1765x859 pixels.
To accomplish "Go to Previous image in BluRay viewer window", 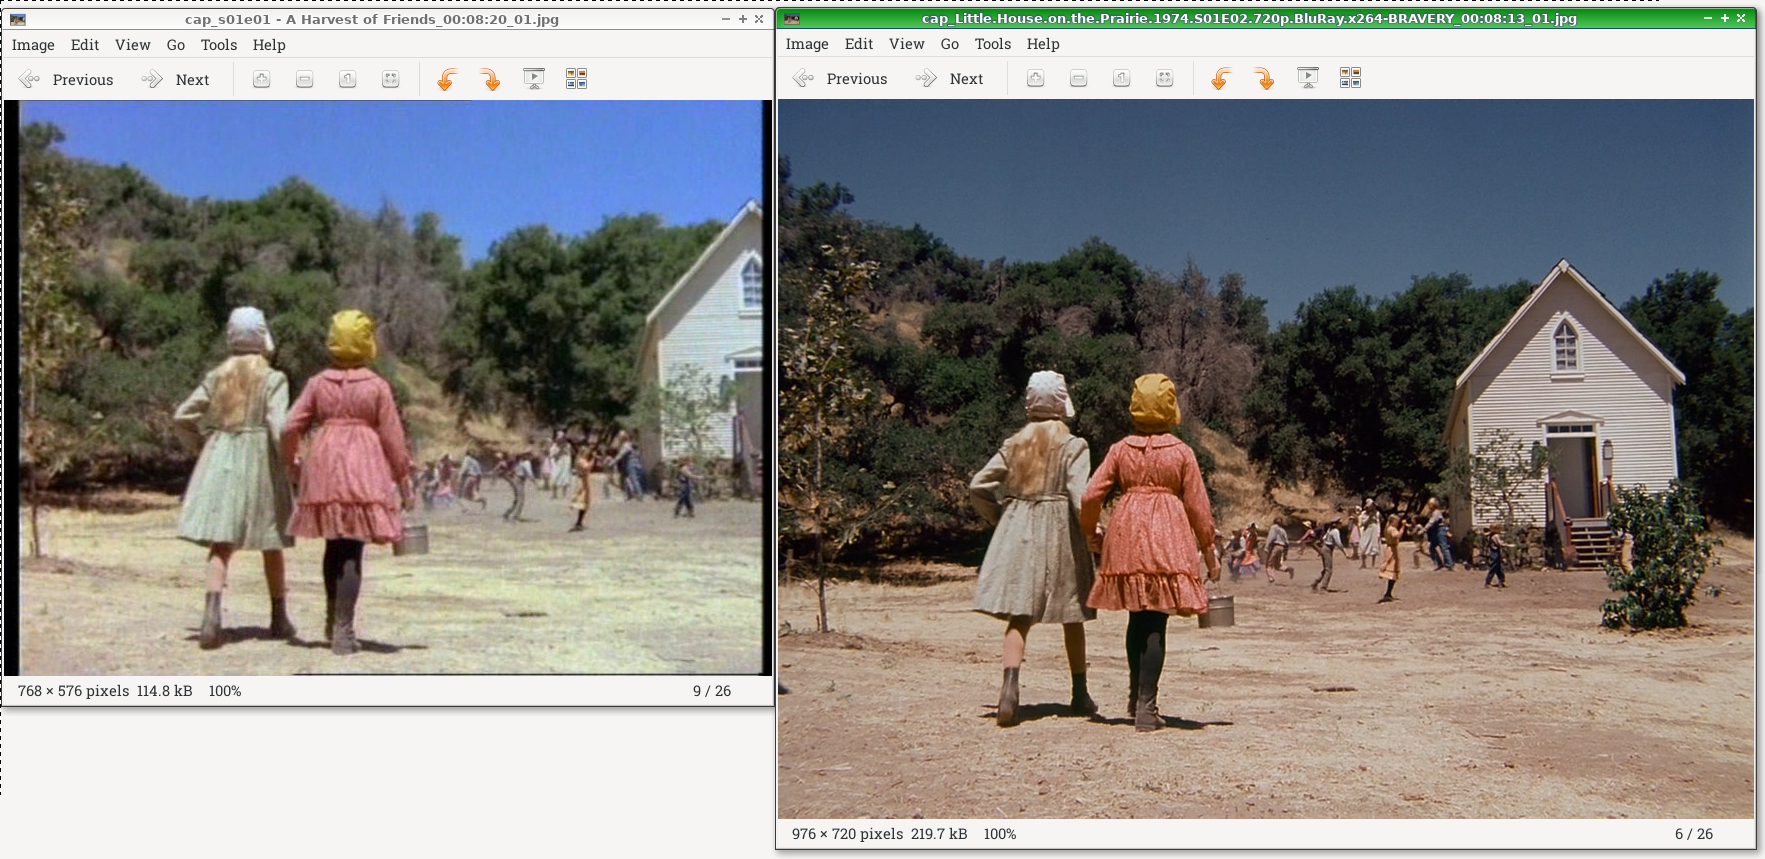I will (x=840, y=79).
